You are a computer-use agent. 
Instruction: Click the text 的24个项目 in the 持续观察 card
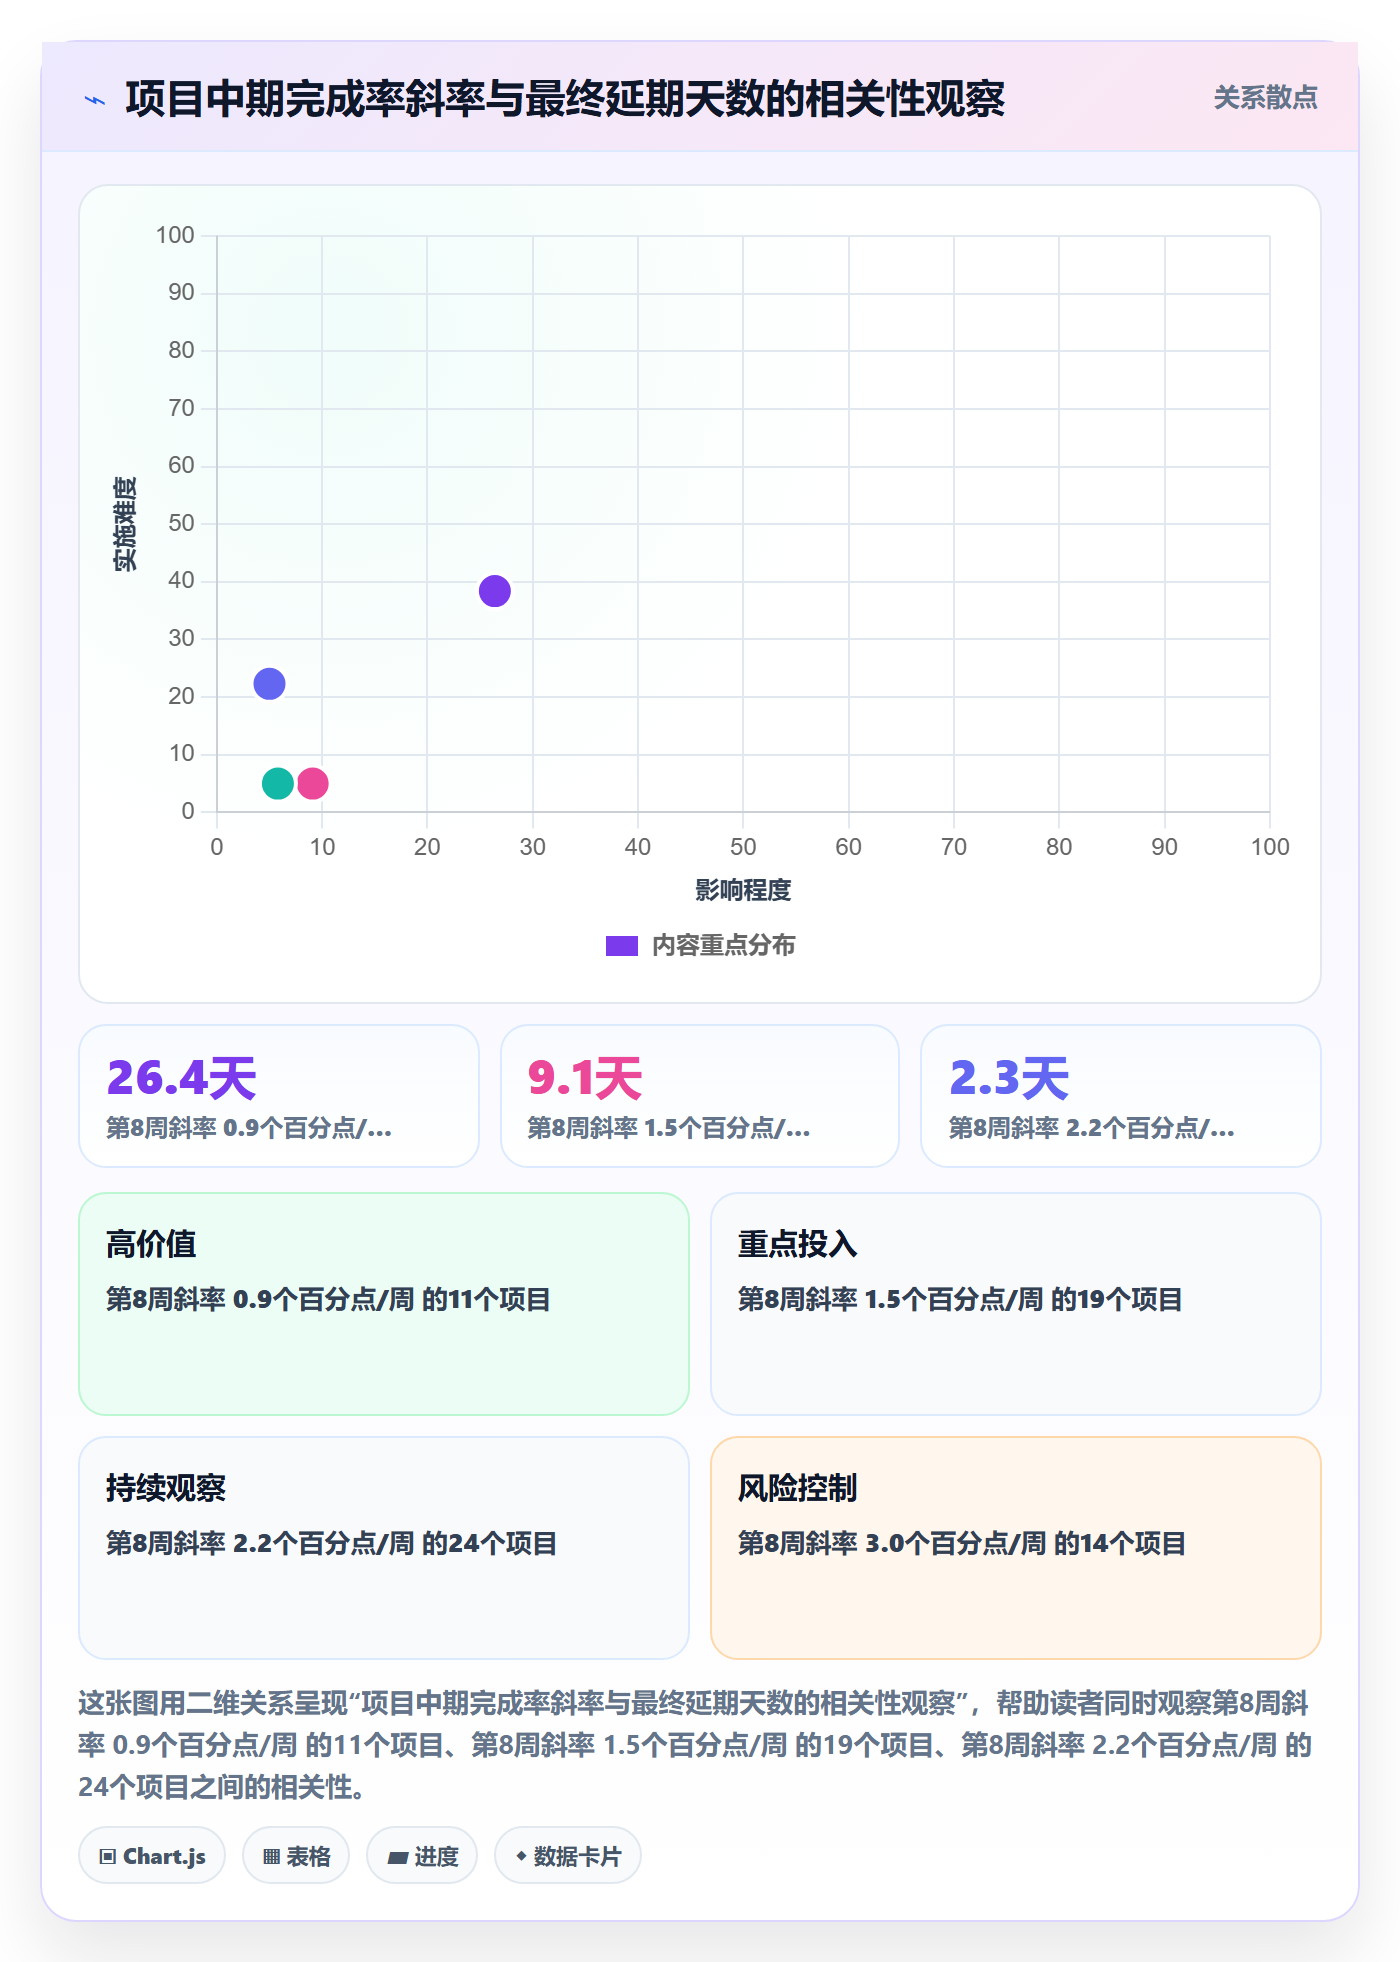(x=490, y=1544)
